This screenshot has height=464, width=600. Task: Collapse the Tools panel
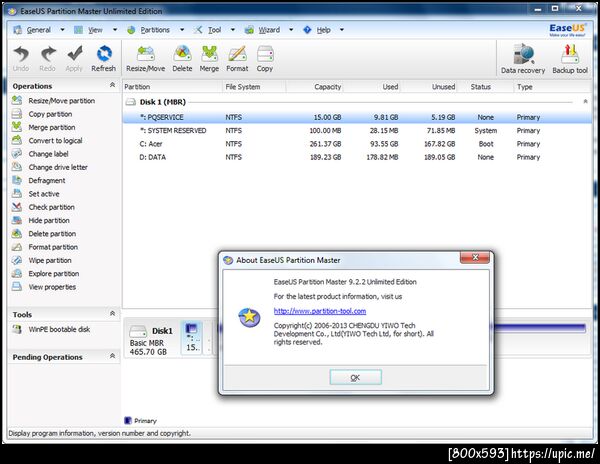112,314
